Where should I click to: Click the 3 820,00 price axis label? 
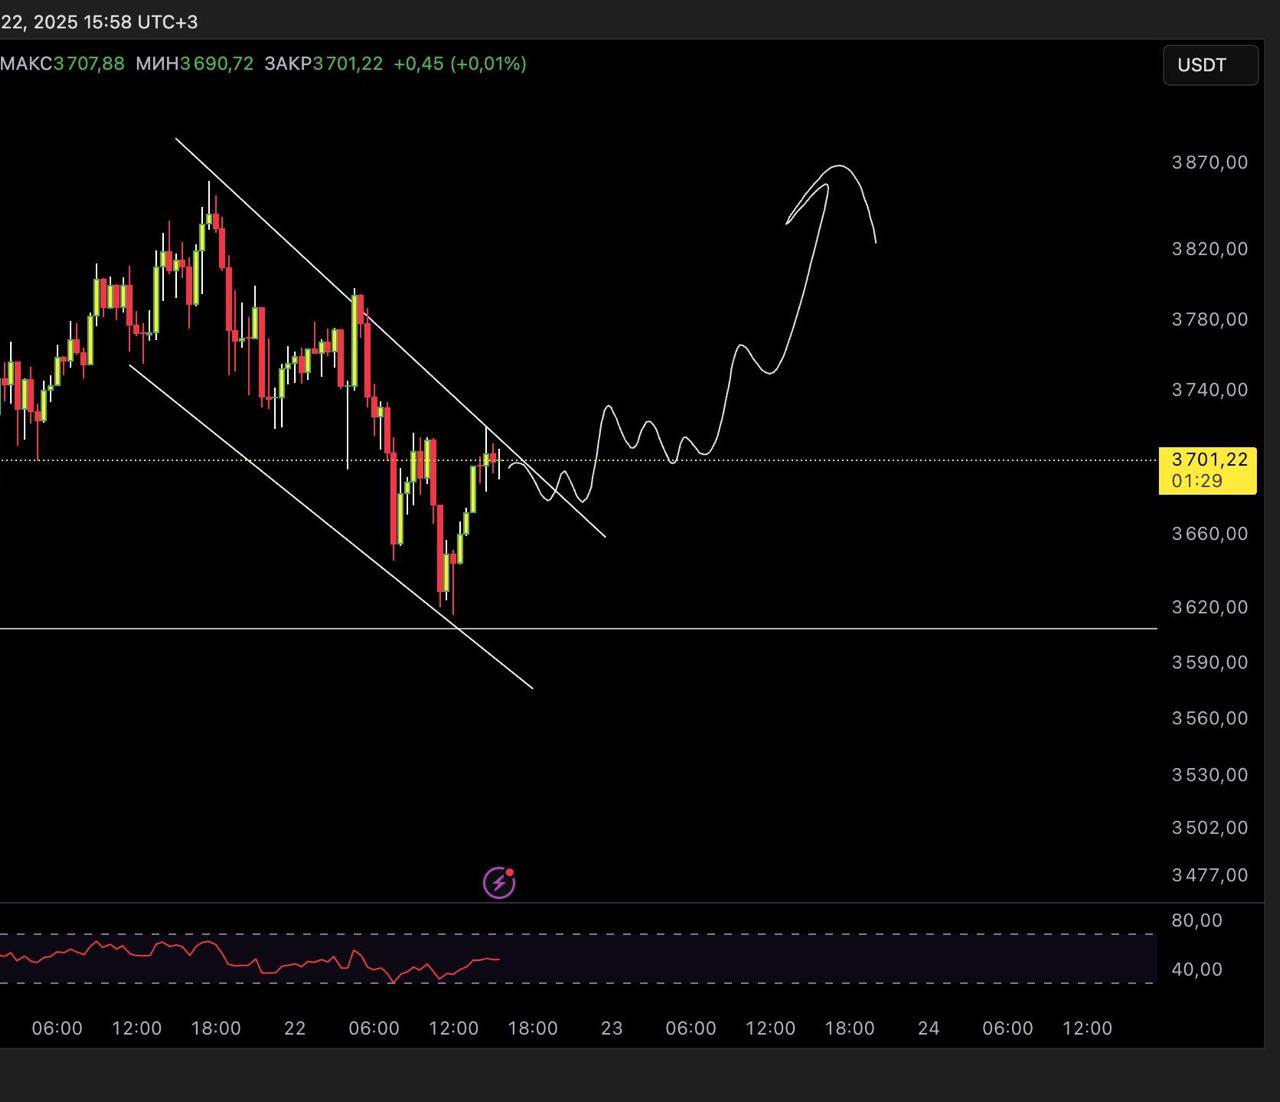pos(1210,248)
